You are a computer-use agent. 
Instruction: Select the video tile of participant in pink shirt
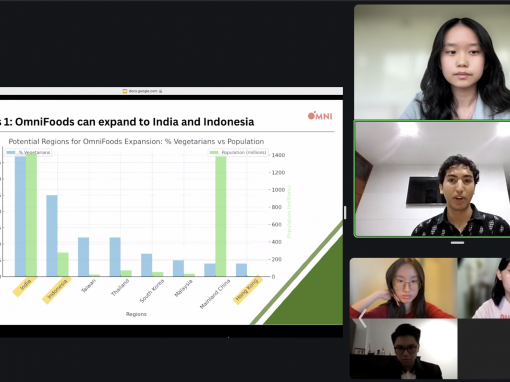click(484, 288)
